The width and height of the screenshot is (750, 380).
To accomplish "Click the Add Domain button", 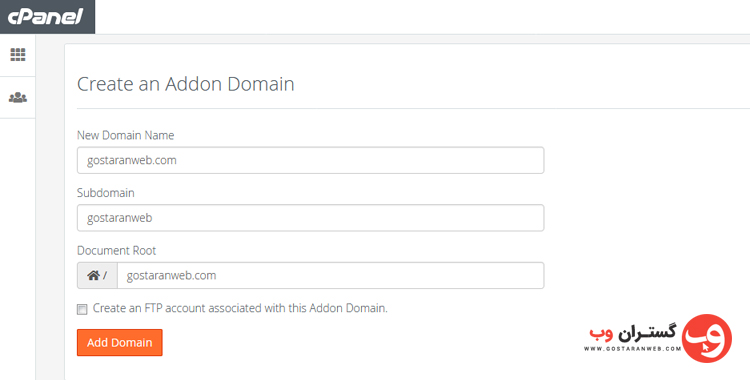I will point(120,343).
